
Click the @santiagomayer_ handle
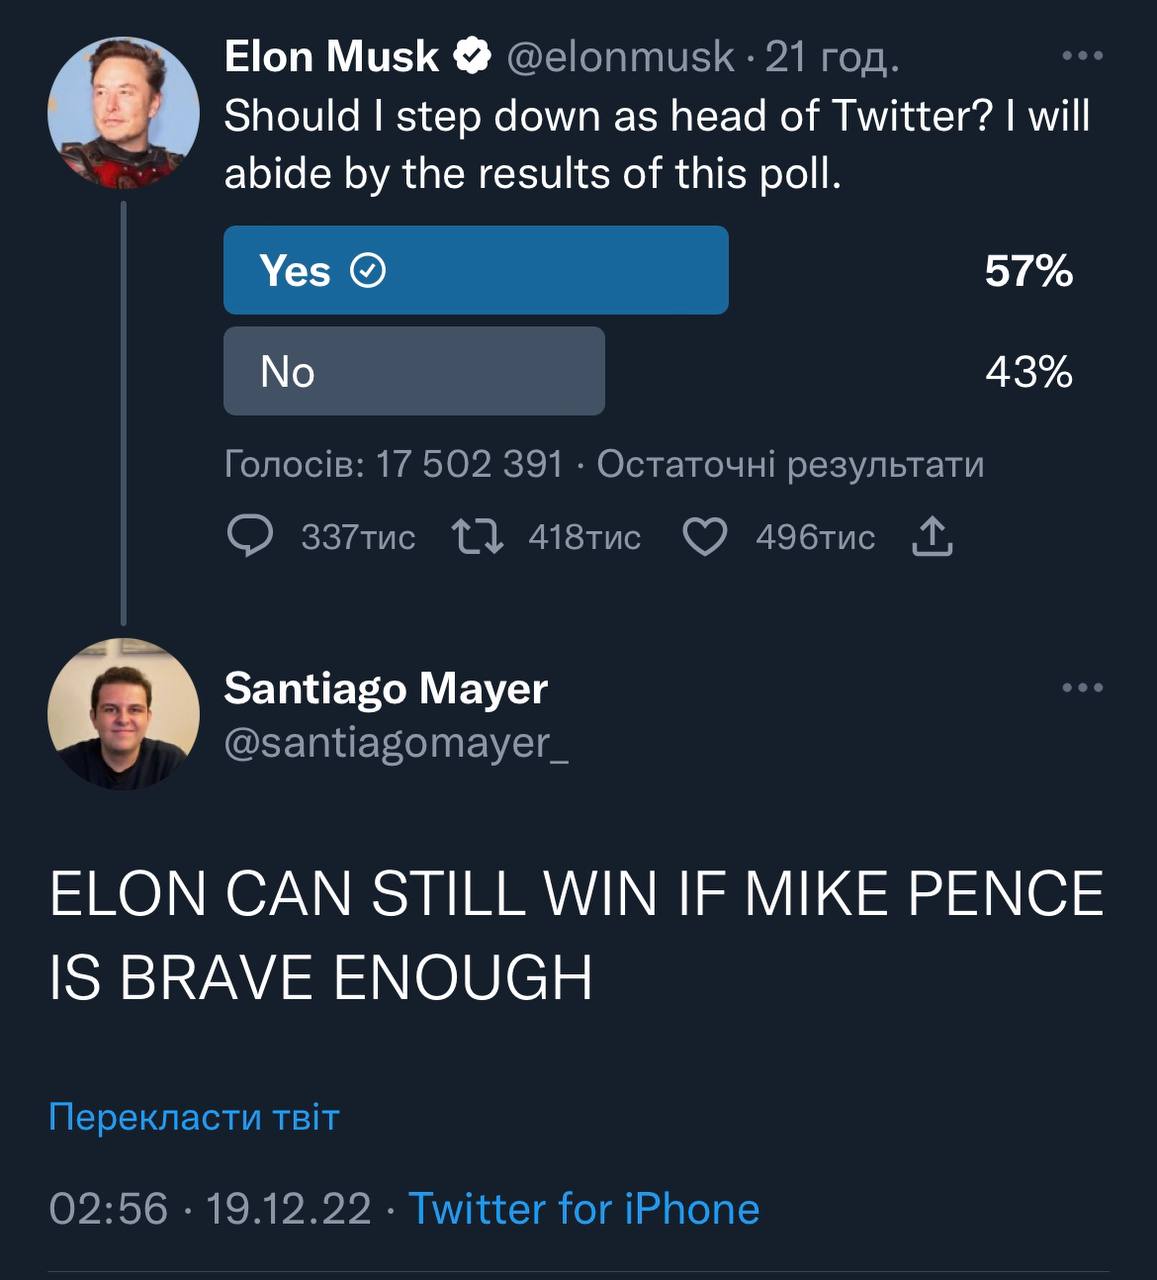click(x=396, y=743)
